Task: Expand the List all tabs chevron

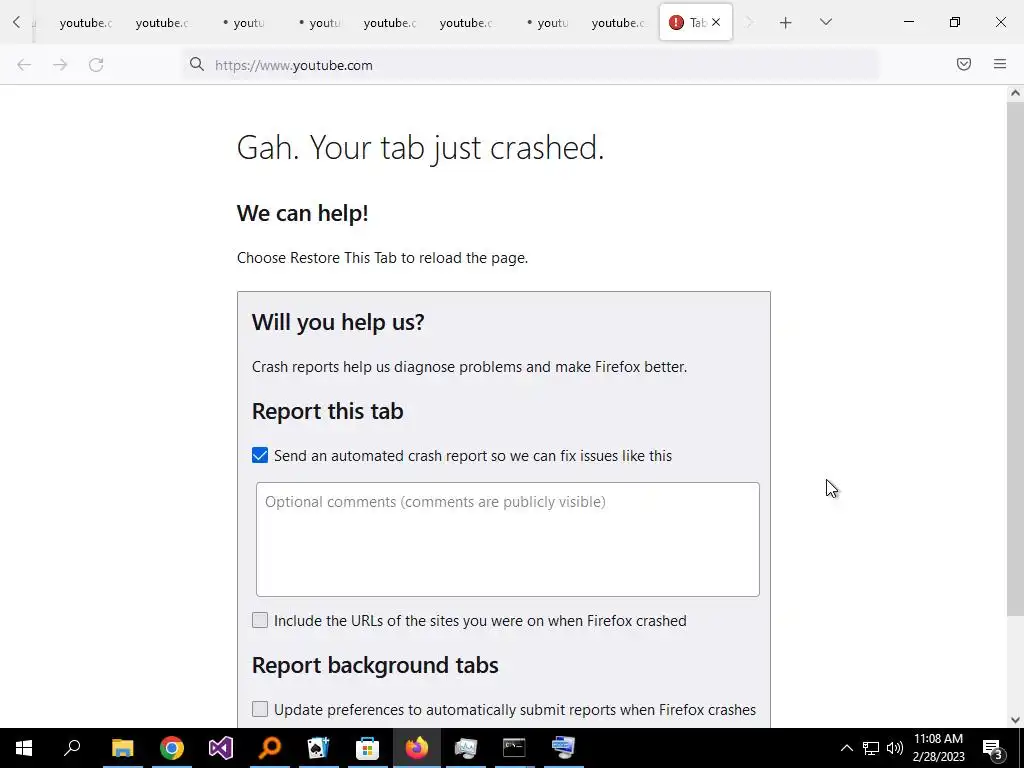Action: (x=825, y=22)
